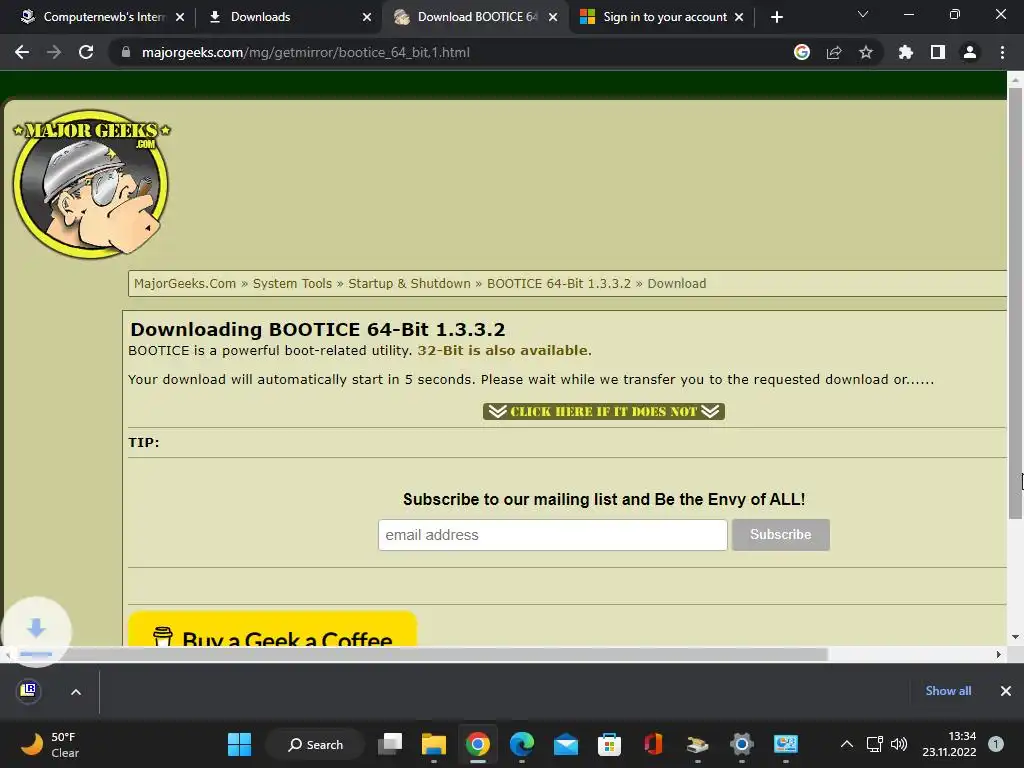Click the MajorGeeks logo
1024x768 pixels.
click(91, 184)
